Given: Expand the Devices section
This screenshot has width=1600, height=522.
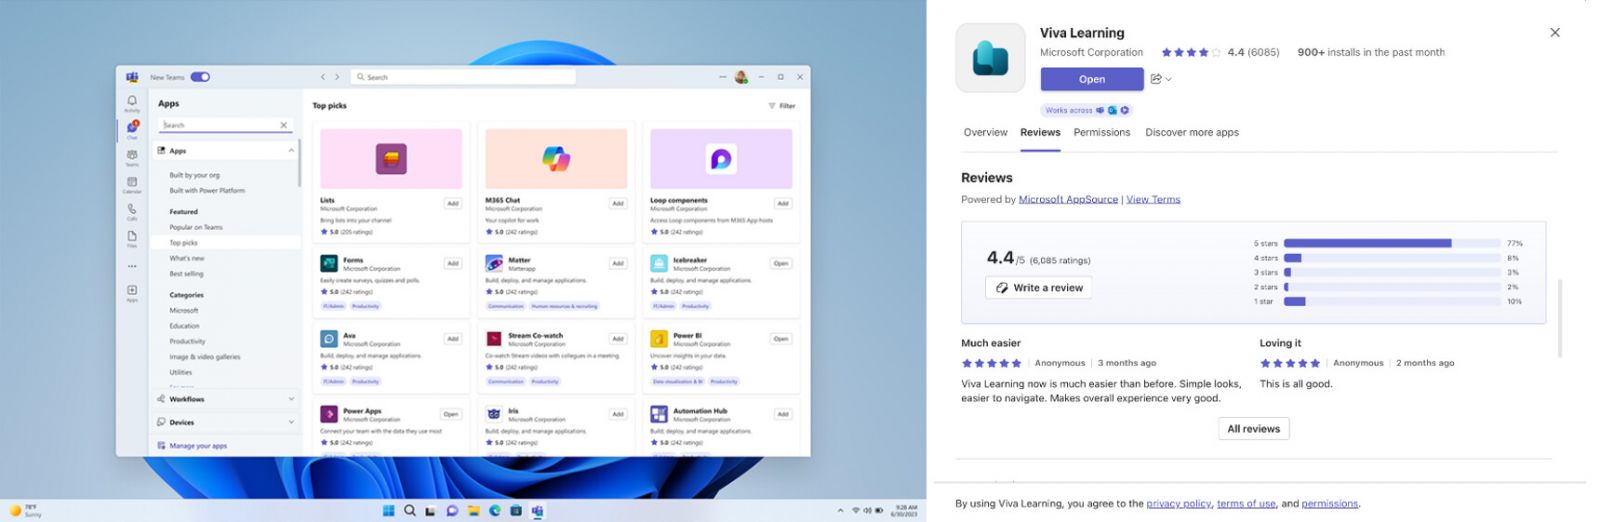Looking at the screenshot, I should point(291,422).
